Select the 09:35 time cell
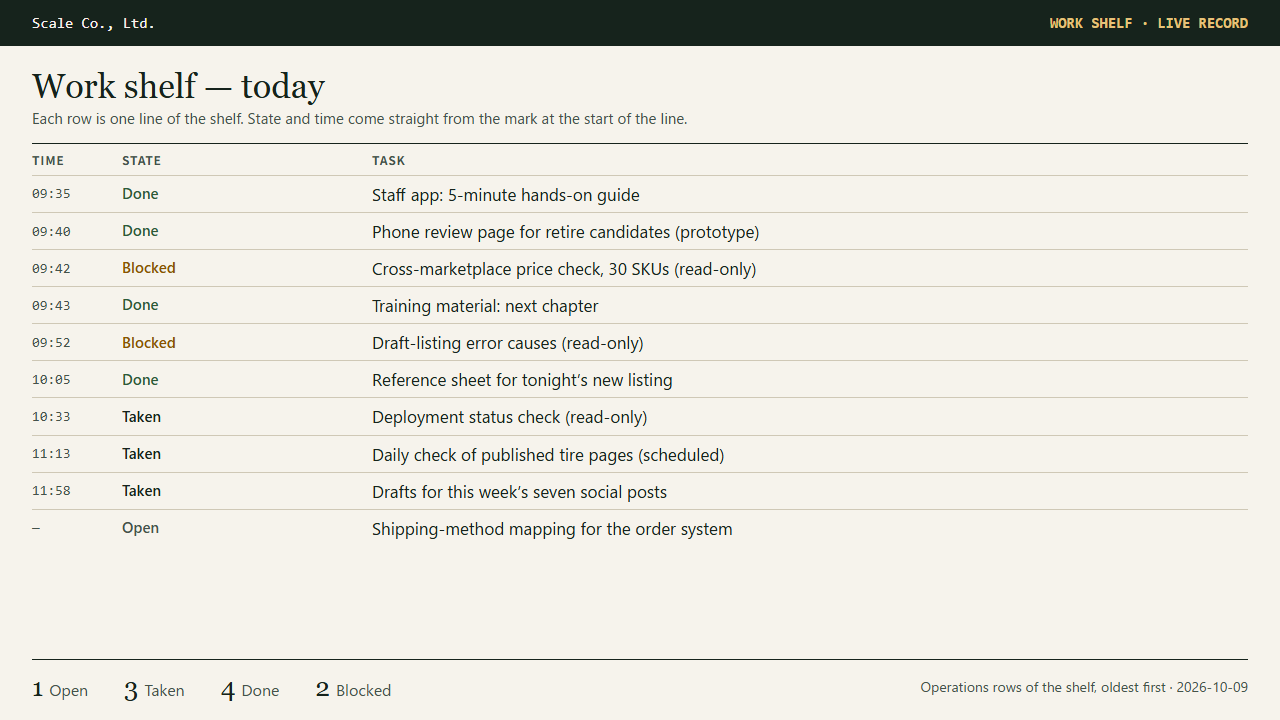Image resolution: width=1280 pixels, height=720 pixels. click(x=51, y=194)
